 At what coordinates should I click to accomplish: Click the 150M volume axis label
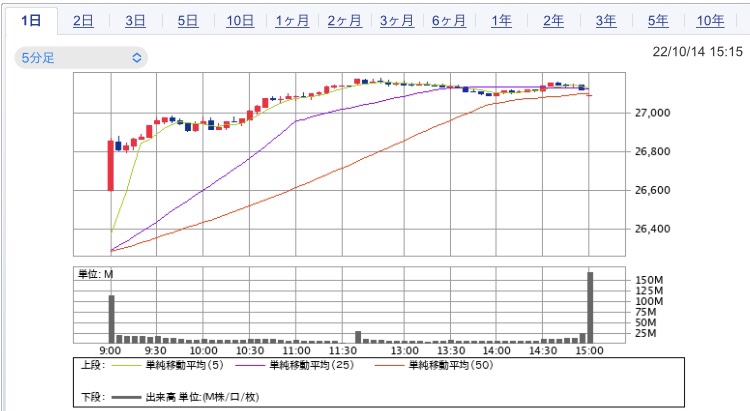point(649,280)
